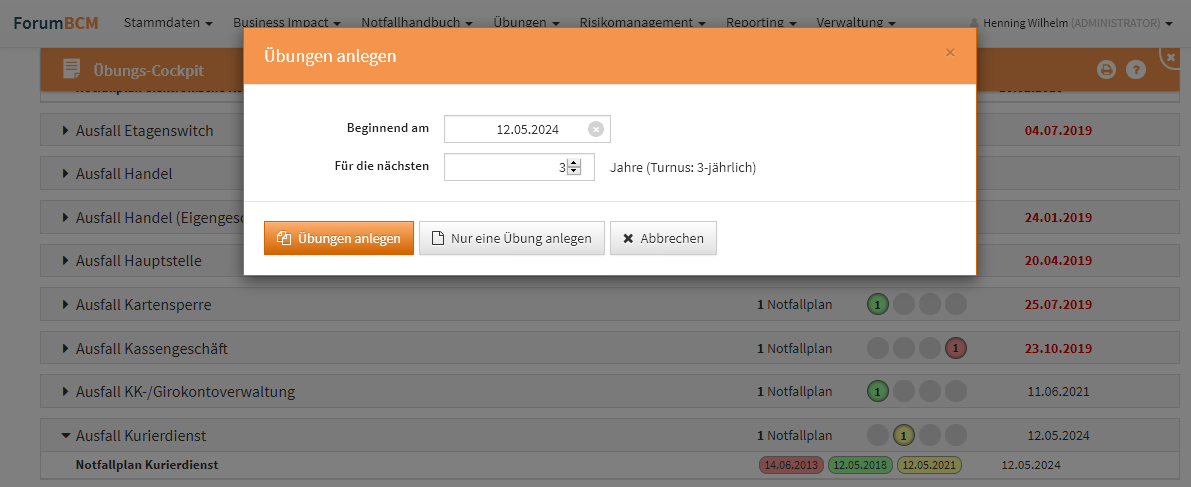Open the Verwaltung menu
The height and width of the screenshot is (487, 1191).
[856, 23]
